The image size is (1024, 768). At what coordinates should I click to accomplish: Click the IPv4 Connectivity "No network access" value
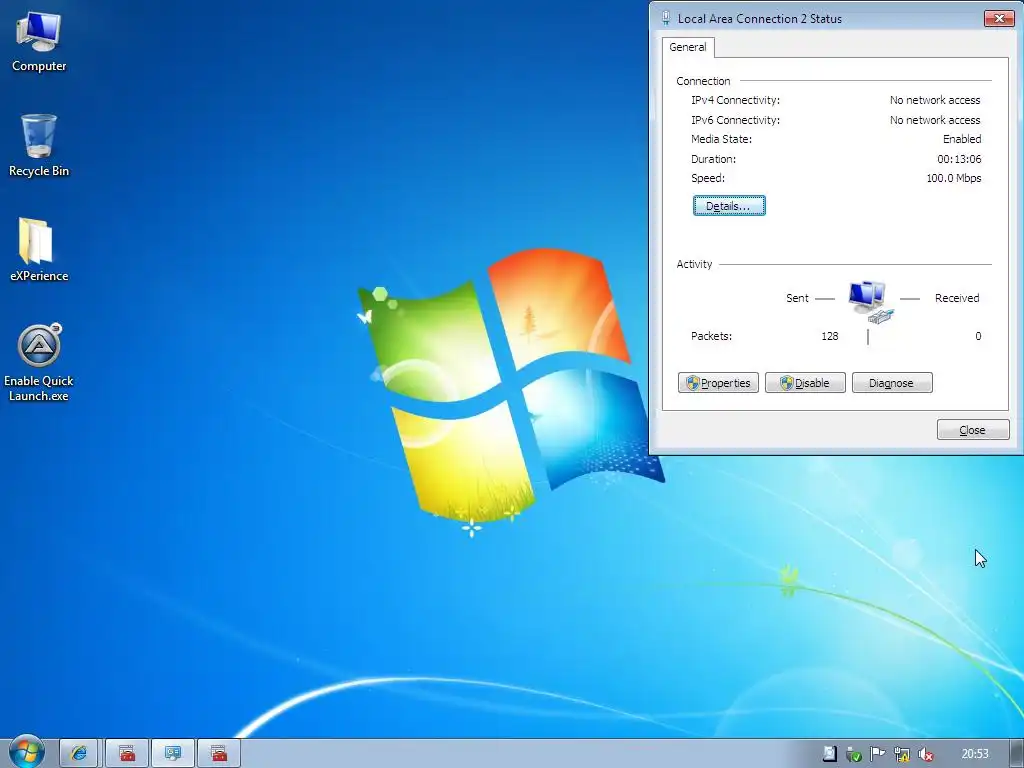point(935,100)
